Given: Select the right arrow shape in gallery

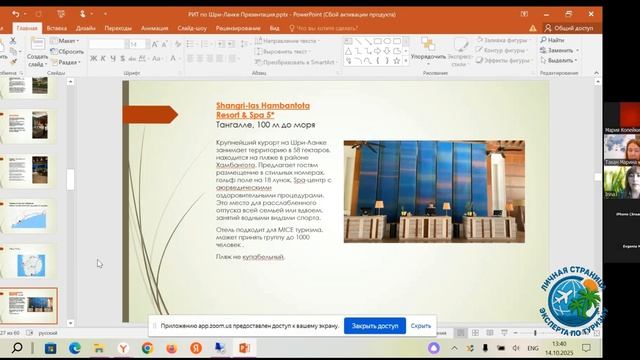Looking at the screenshot, I should tap(378, 51).
